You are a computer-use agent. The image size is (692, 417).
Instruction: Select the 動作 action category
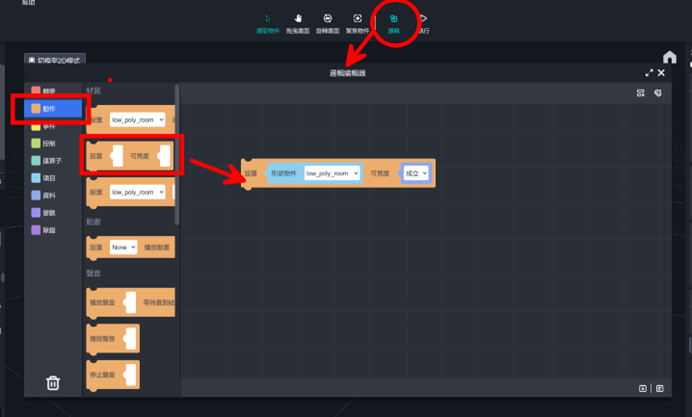(x=49, y=108)
